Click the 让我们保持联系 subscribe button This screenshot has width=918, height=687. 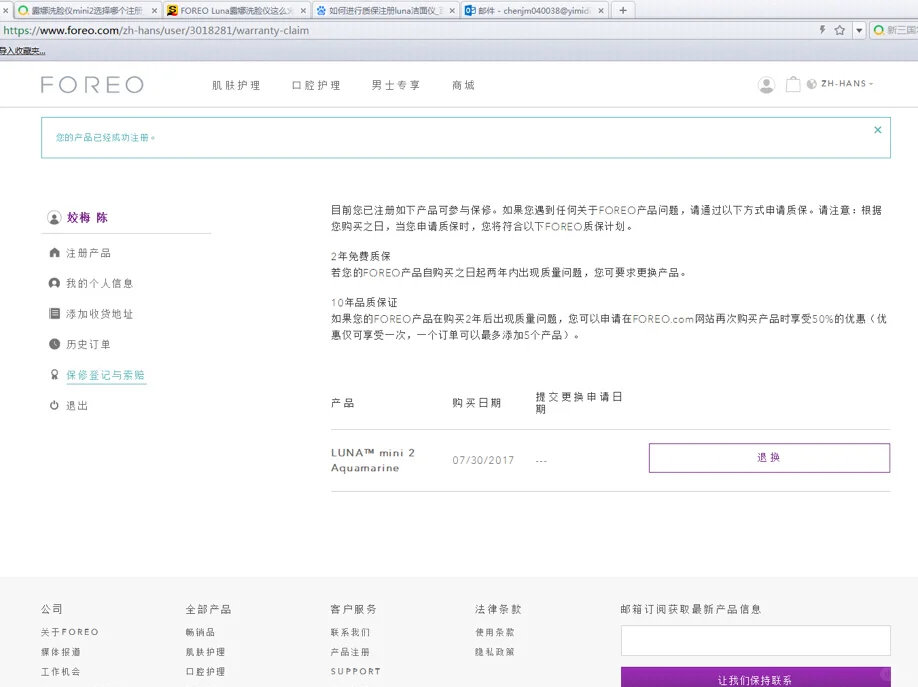755,678
